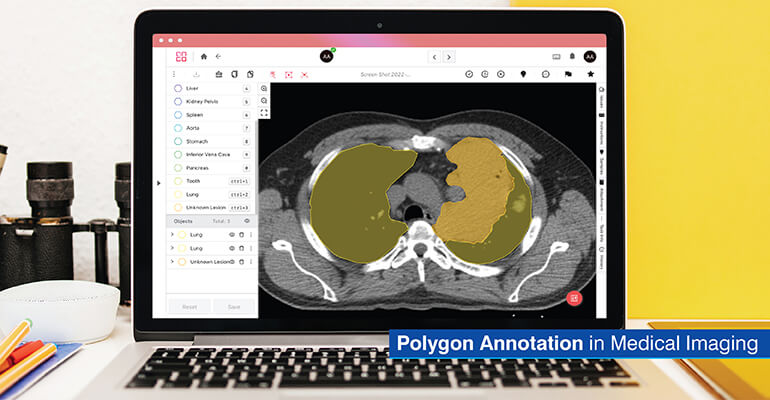
Task: Toggle visibility of all Objects
Action: pyautogui.click(x=247, y=221)
